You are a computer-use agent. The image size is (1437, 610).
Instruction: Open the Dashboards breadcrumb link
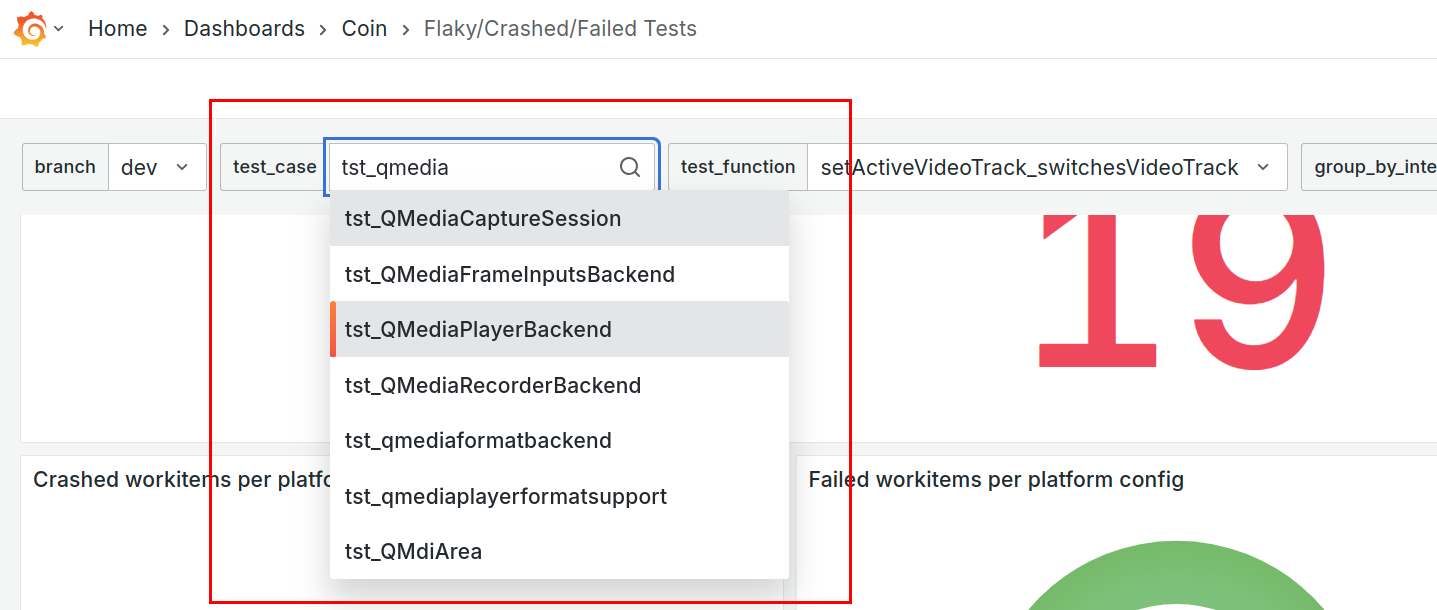[x=244, y=29]
